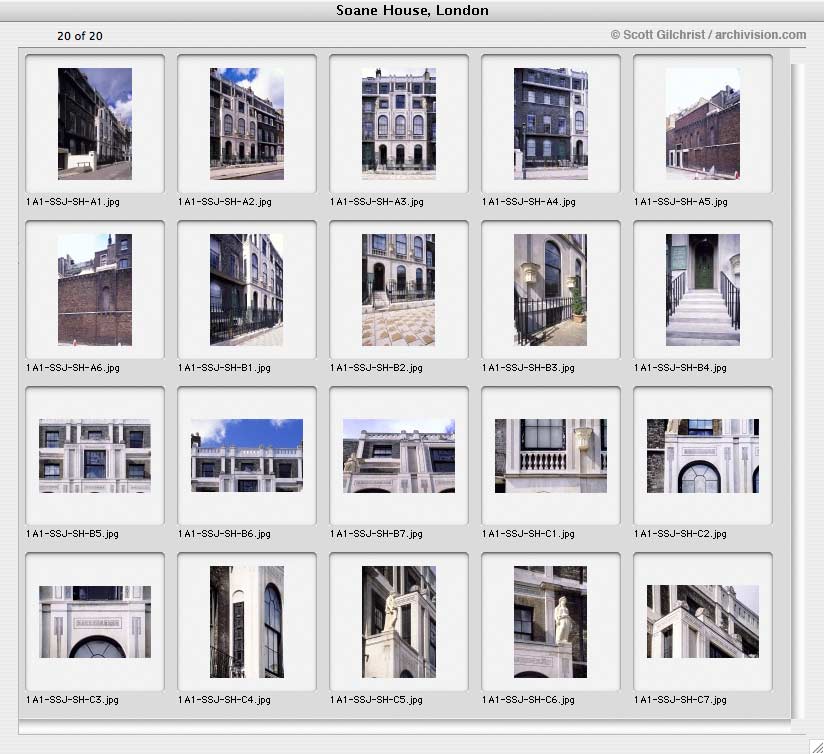Select the 1A1-SSJ-SH-B5 upper windows thumbnail
The width and height of the screenshot is (824, 754).
point(95,456)
